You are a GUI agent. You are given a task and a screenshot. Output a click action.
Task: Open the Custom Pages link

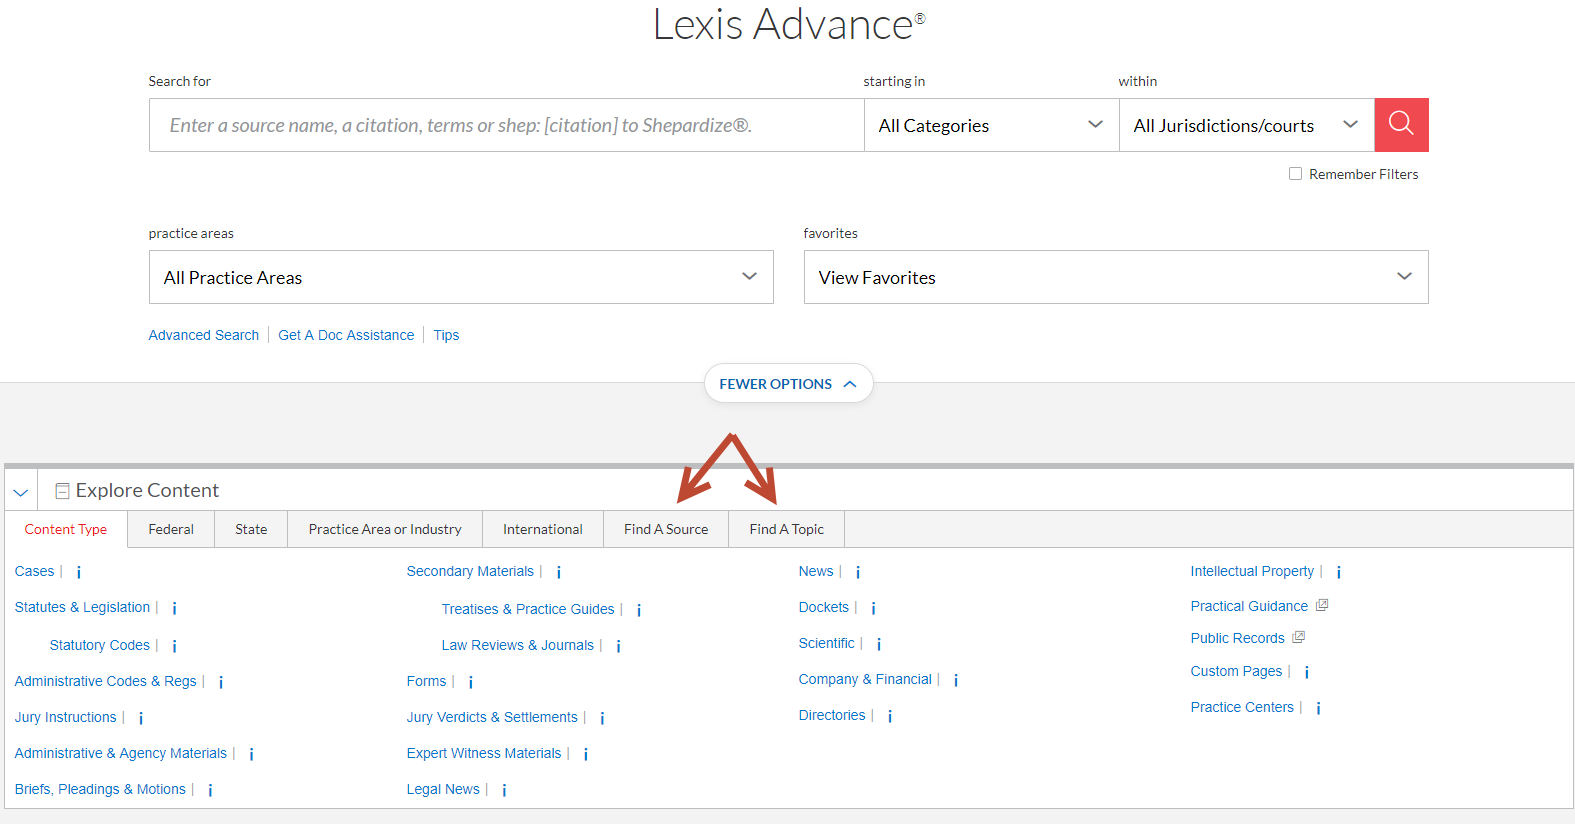click(x=1236, y=671)
